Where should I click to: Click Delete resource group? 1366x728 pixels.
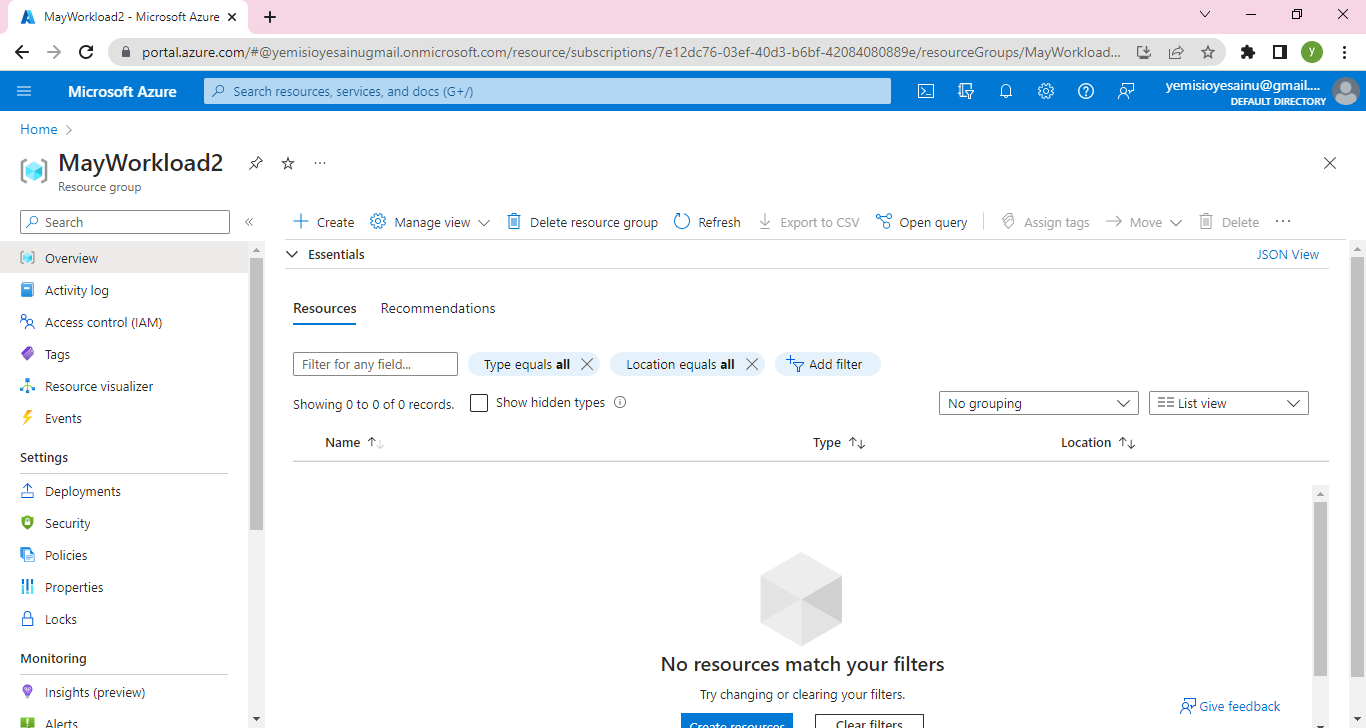[582, 222]
